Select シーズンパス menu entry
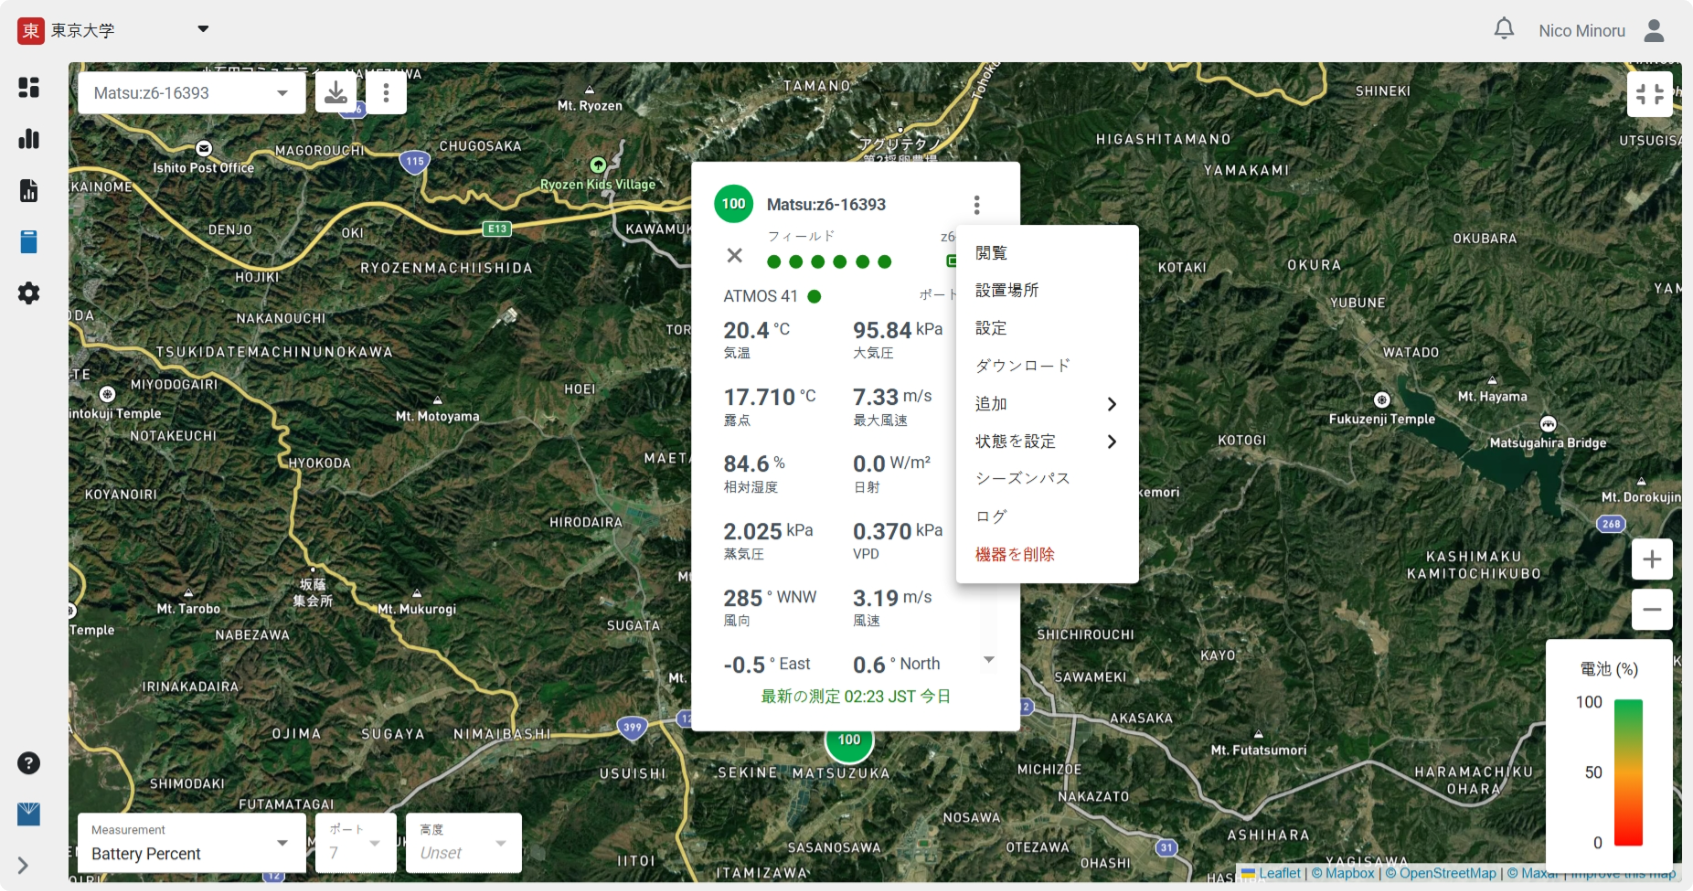Viewport: 1693px width, 891px height. pyautogui.click(x=1047, y=479)
